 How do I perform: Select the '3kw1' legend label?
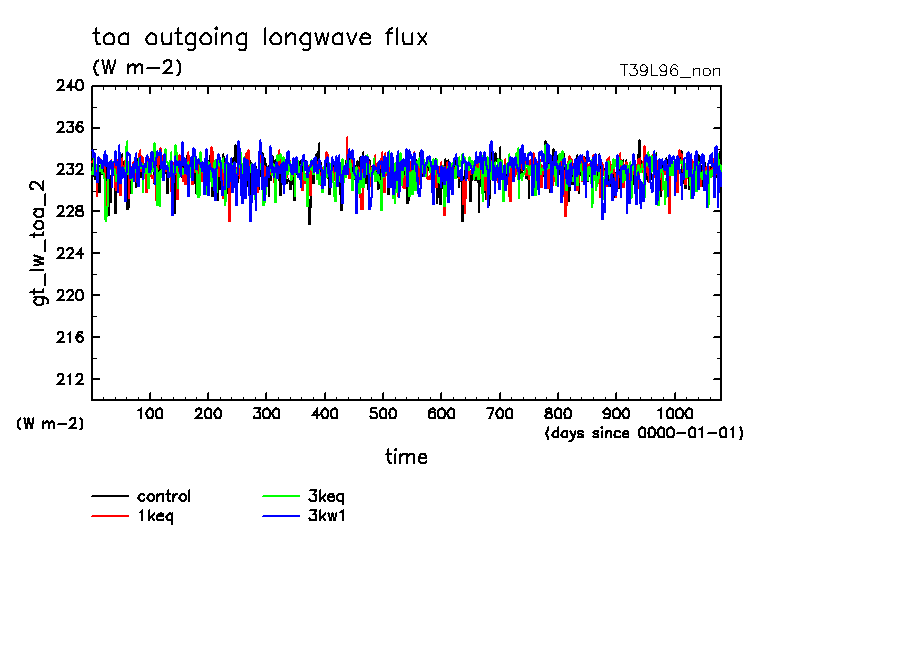tap(328, 516)
